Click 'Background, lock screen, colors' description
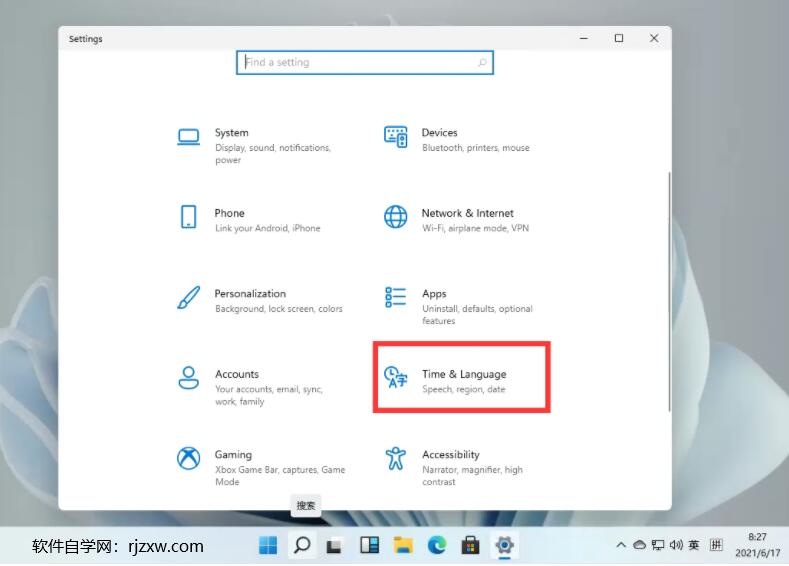The height and width of the screenshot is (566, 789). coord(279,308)
